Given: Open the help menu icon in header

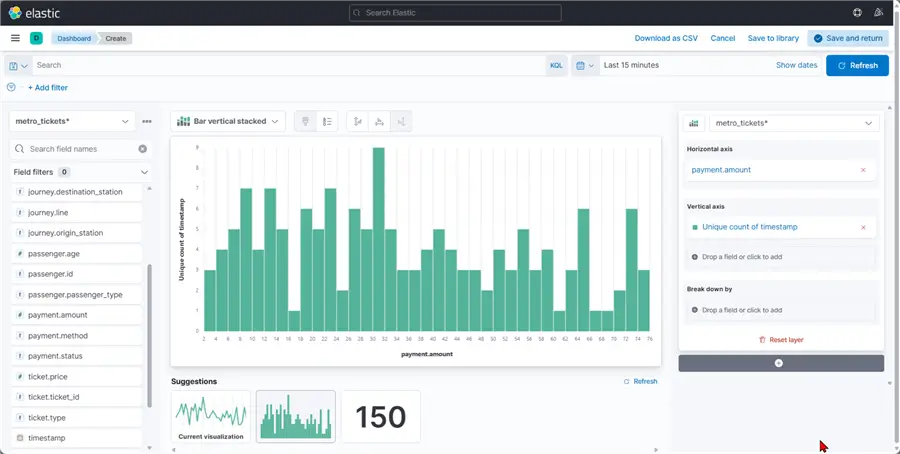Looking at the screenshot, I should pyautogui.click(x=858, y=13).
